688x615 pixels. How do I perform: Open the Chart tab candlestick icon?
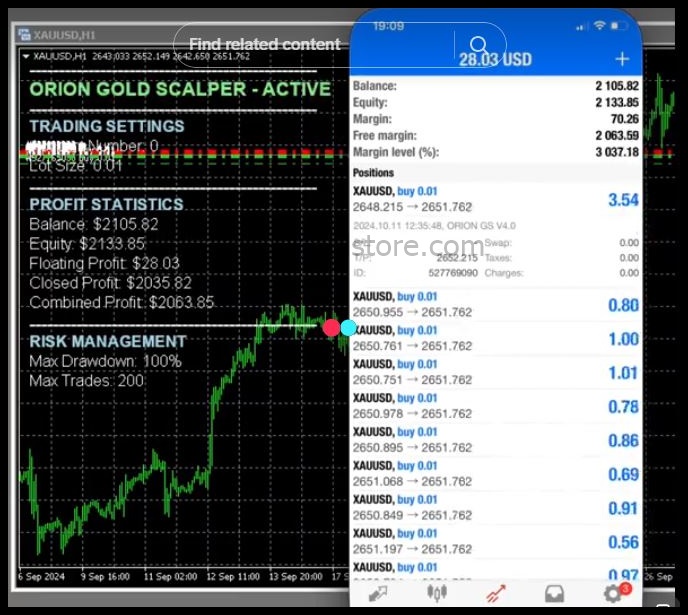click(x=437, y=594)
